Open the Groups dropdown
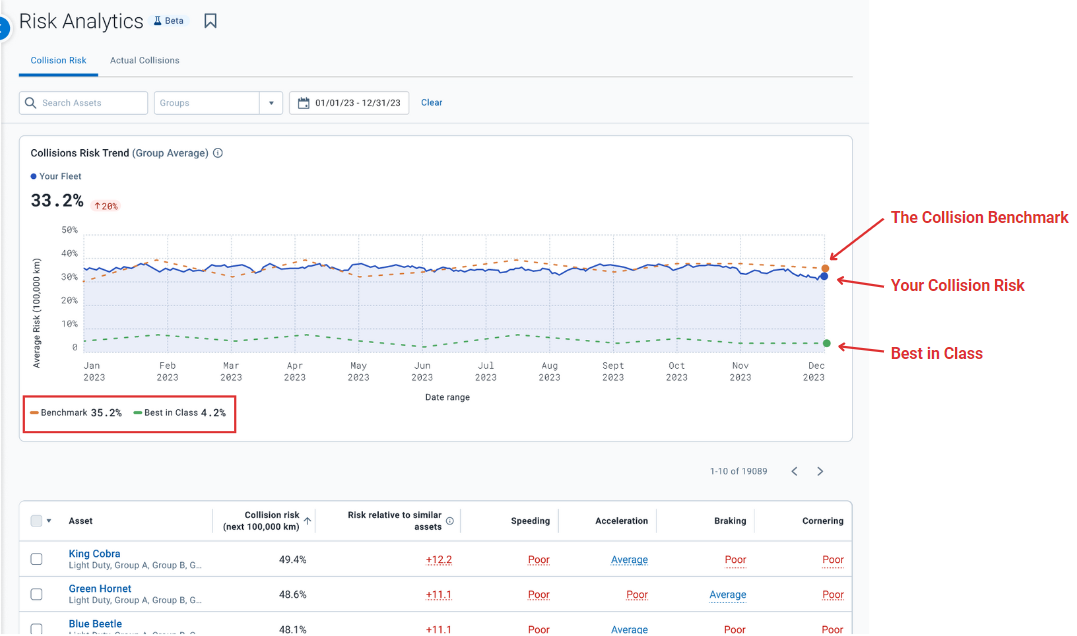The image size is (1077, 636). tap(271, 102)
